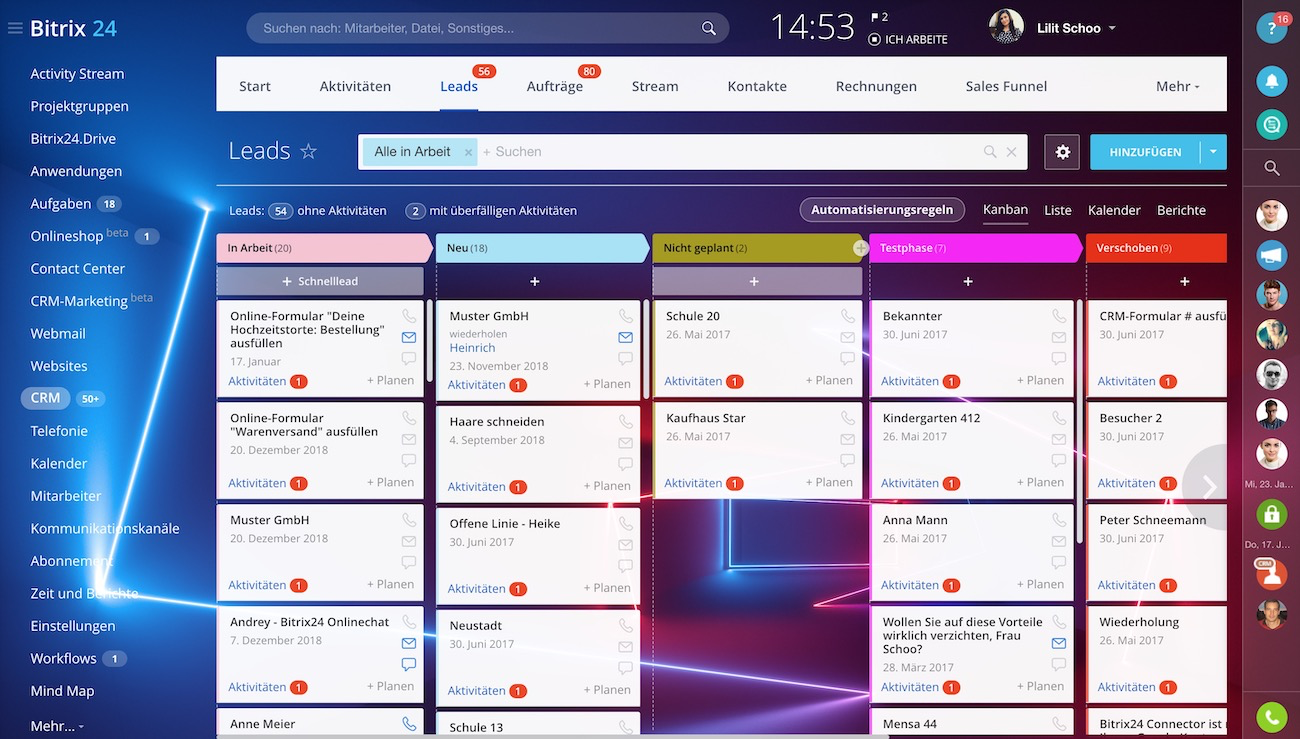Switch to the Liste view
Viewport: 1300px width, 739px height.
1057,210
